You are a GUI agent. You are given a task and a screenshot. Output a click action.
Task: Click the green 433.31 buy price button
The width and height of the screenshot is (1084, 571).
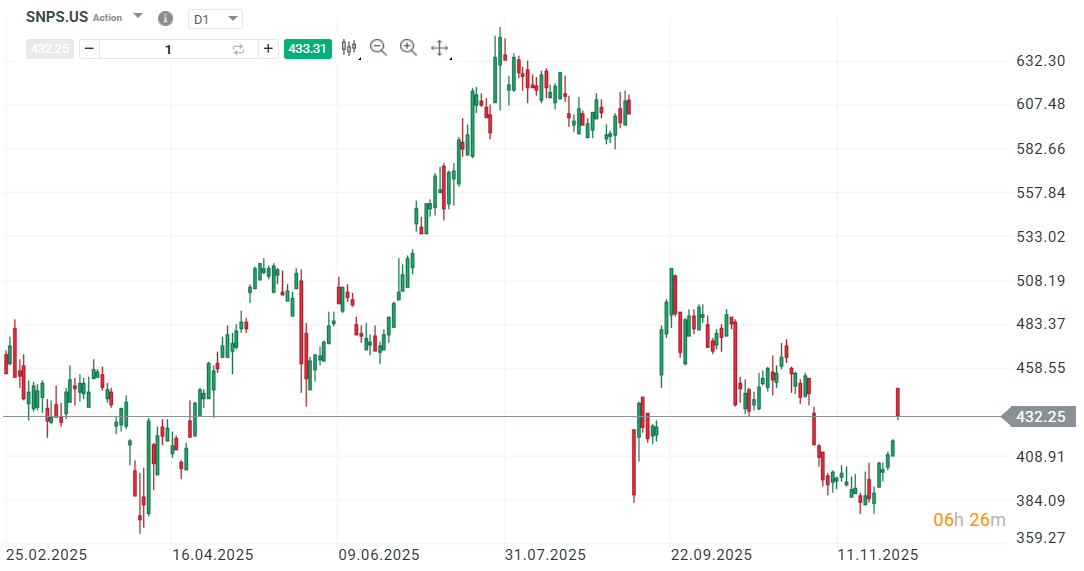coord(307,49)
